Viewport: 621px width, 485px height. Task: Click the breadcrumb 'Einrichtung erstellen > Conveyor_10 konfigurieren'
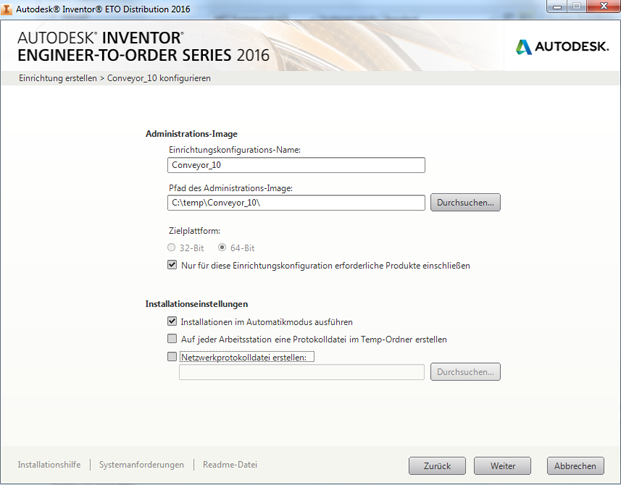pyautogui.click(x=114, y=78)
